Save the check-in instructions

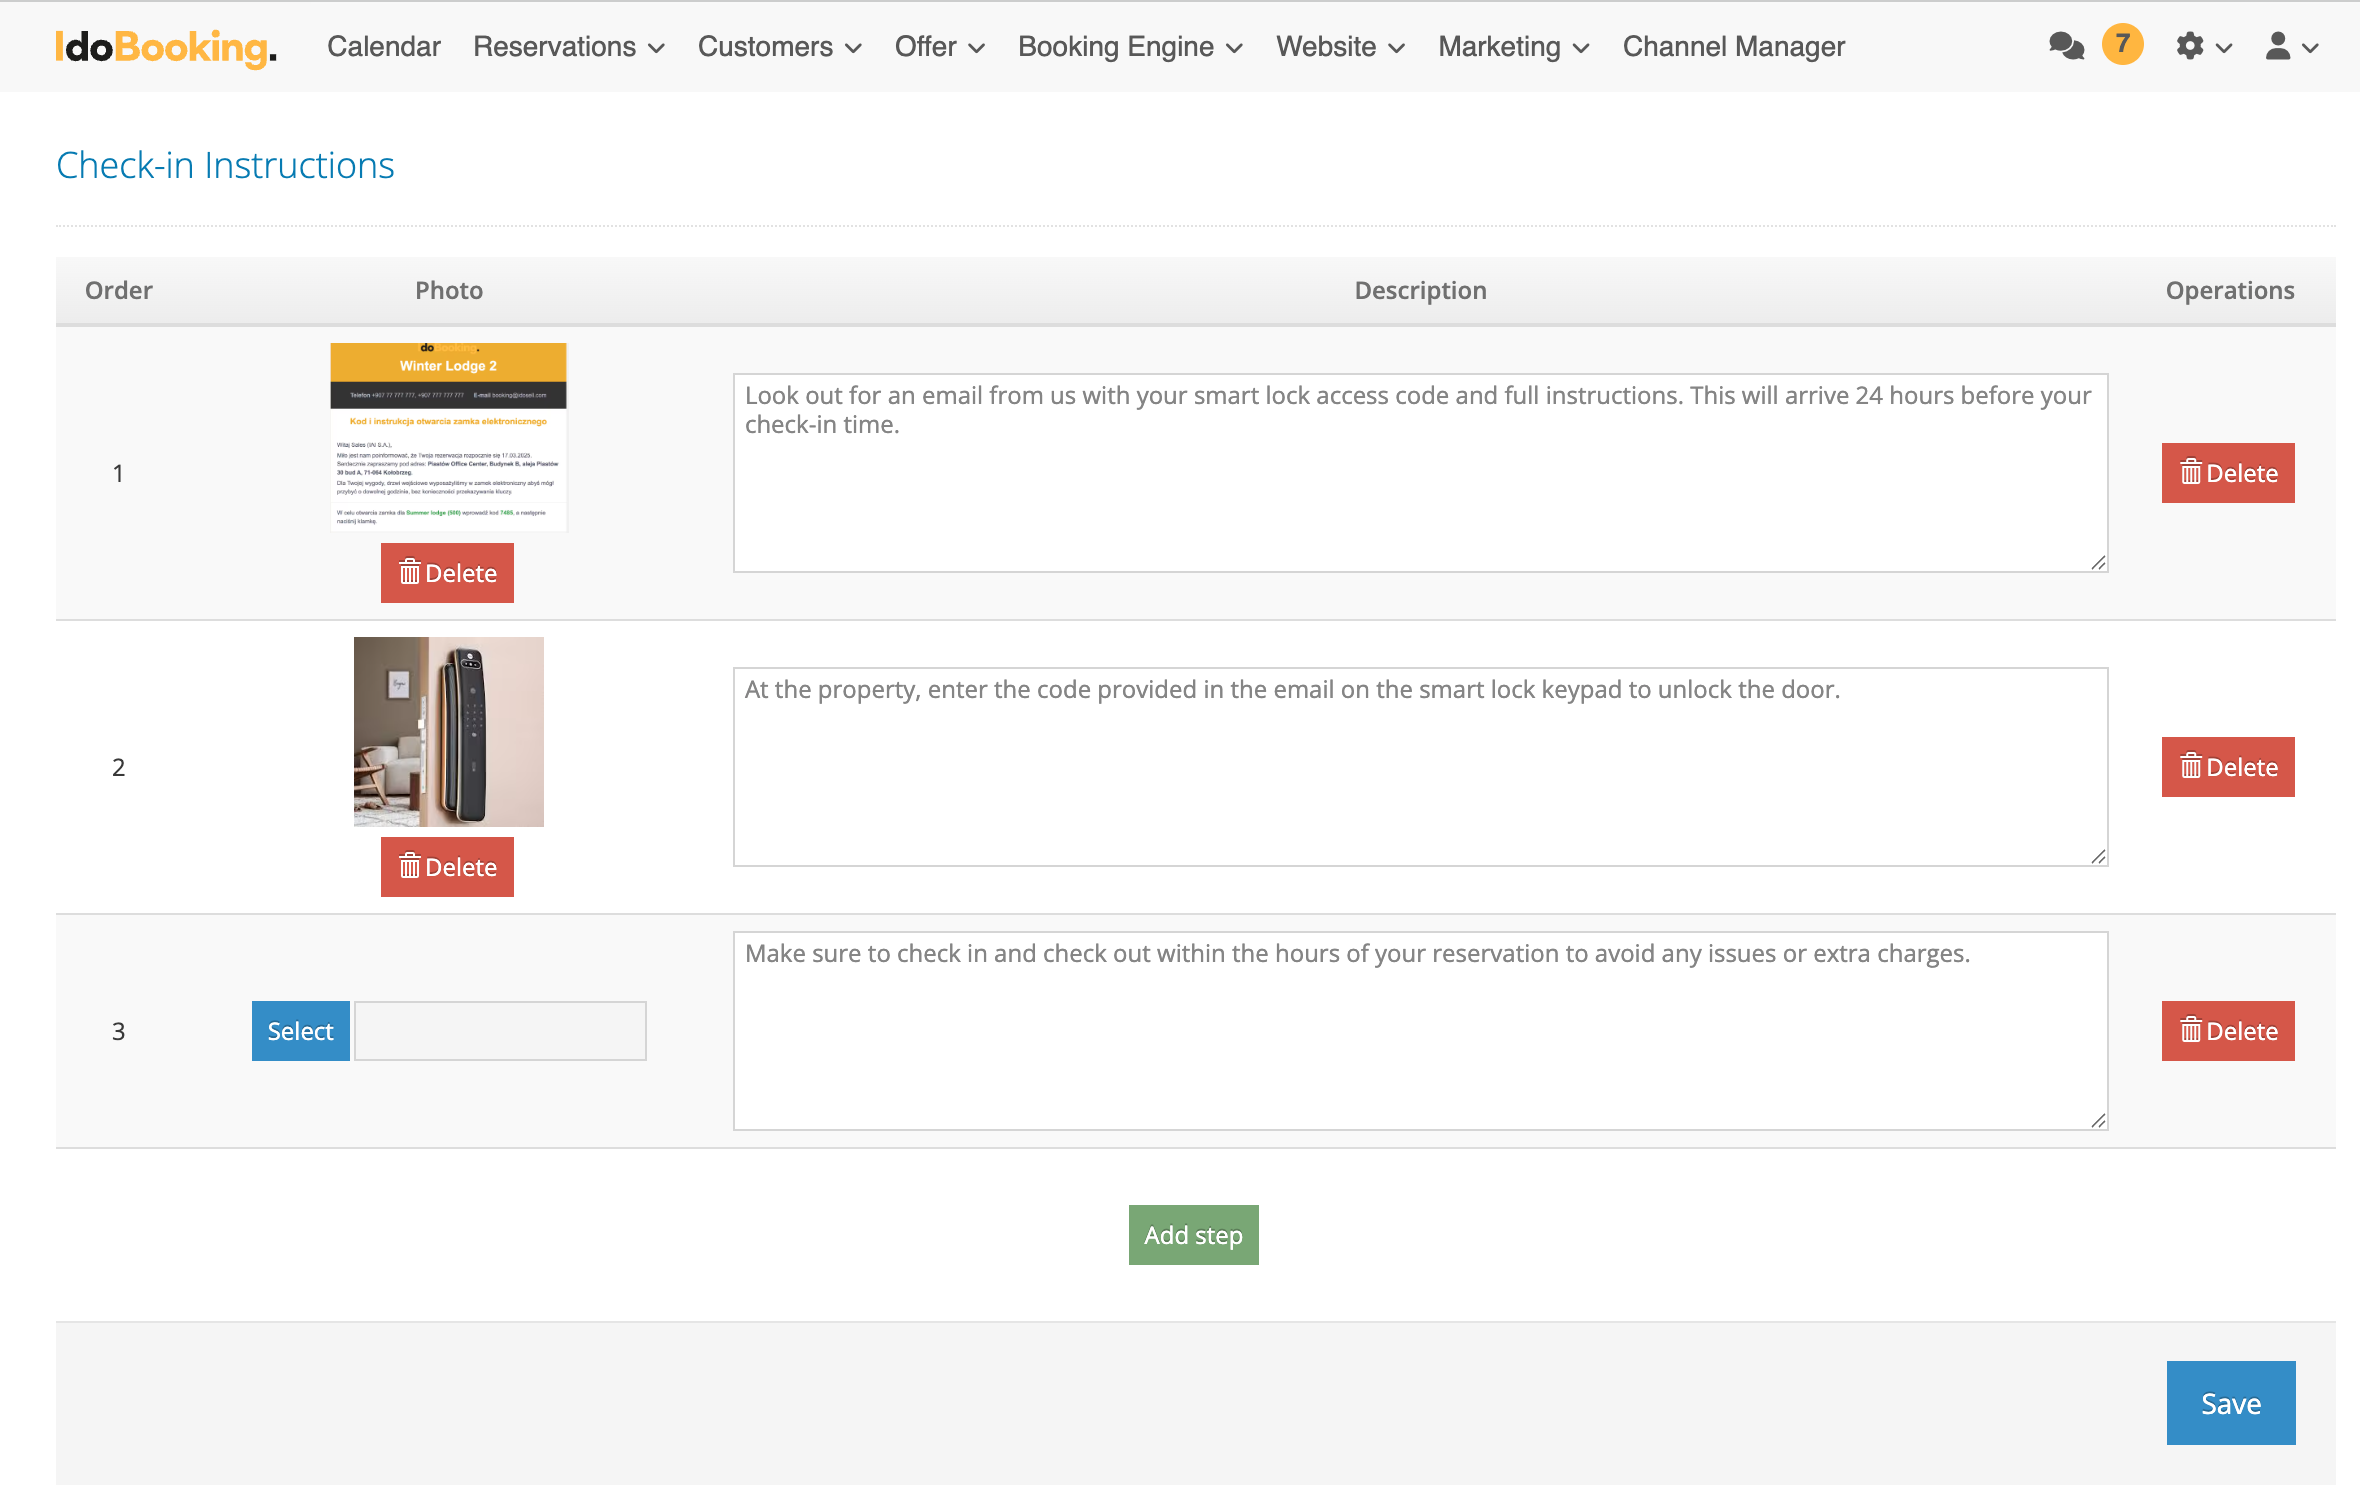pos(2230,1403)
